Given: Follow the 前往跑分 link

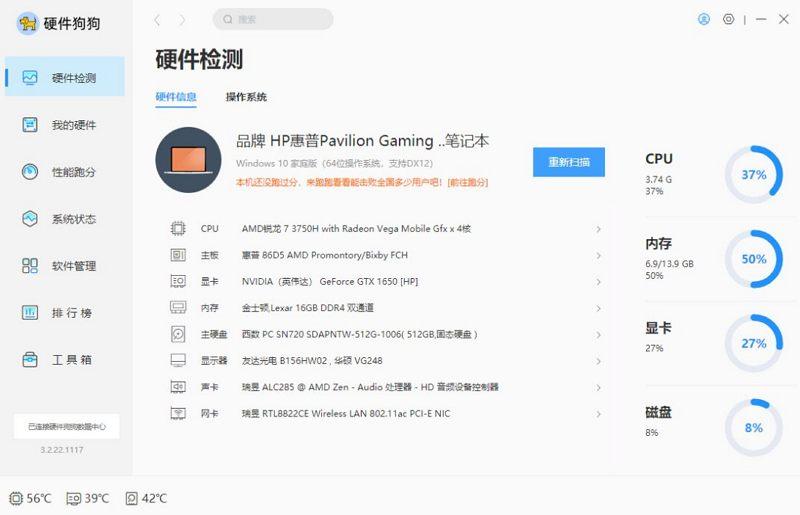Looking at the screenshot, I should (468, 182).
